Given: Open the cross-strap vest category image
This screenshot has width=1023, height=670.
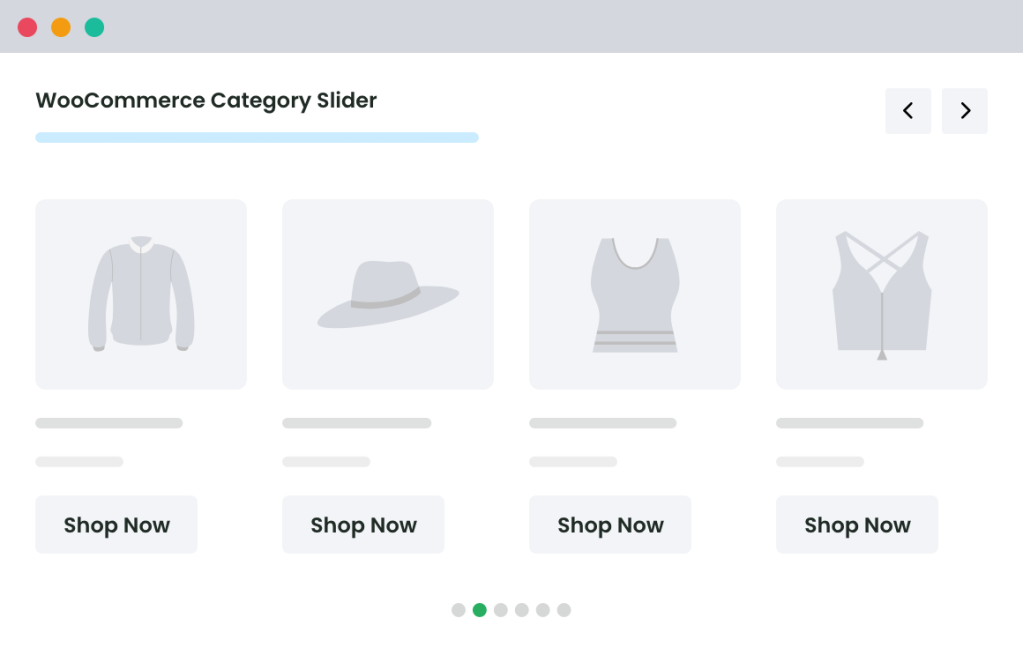Looking at the screenshot, I should [881, 294].
